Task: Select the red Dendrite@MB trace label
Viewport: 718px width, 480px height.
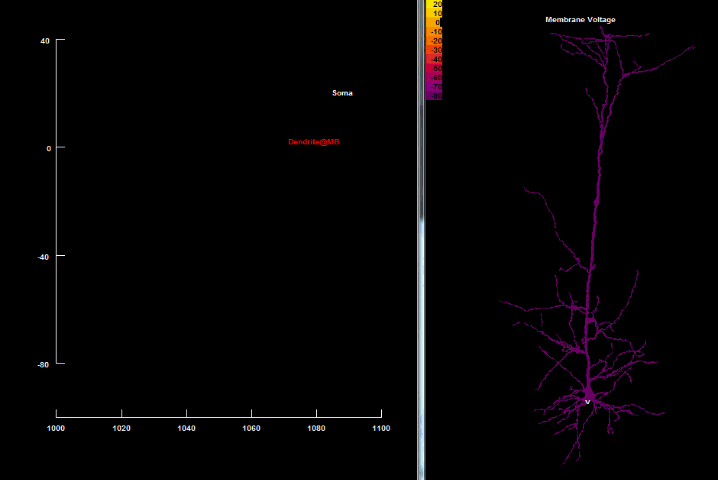Action: [314, 142]
